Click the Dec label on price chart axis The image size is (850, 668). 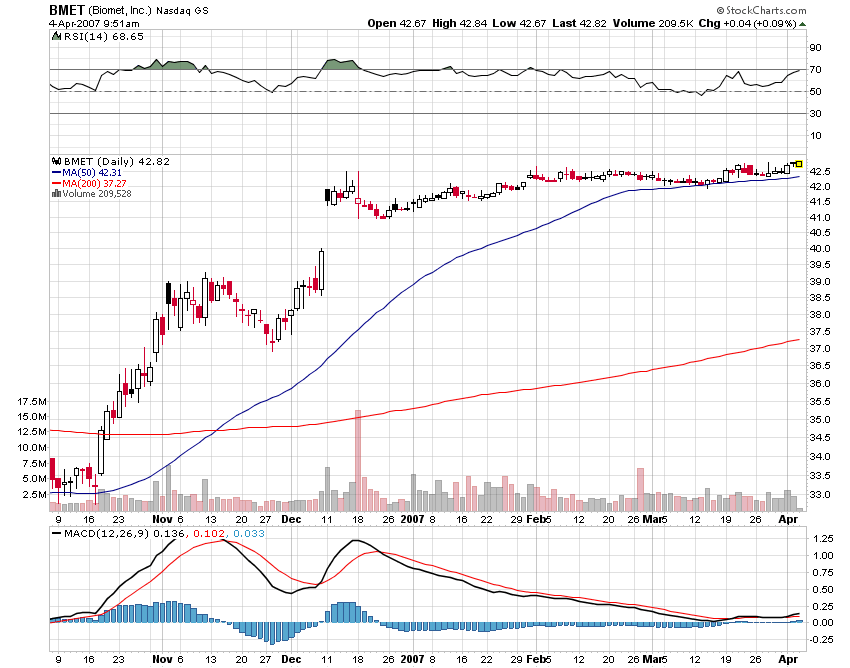point(291,519)
